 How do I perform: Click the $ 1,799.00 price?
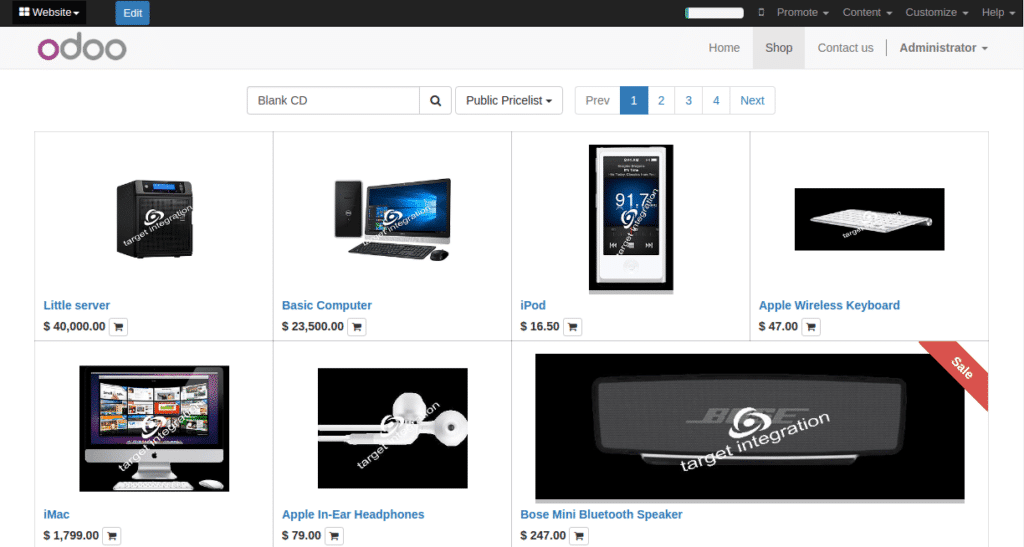pos(71,535)
